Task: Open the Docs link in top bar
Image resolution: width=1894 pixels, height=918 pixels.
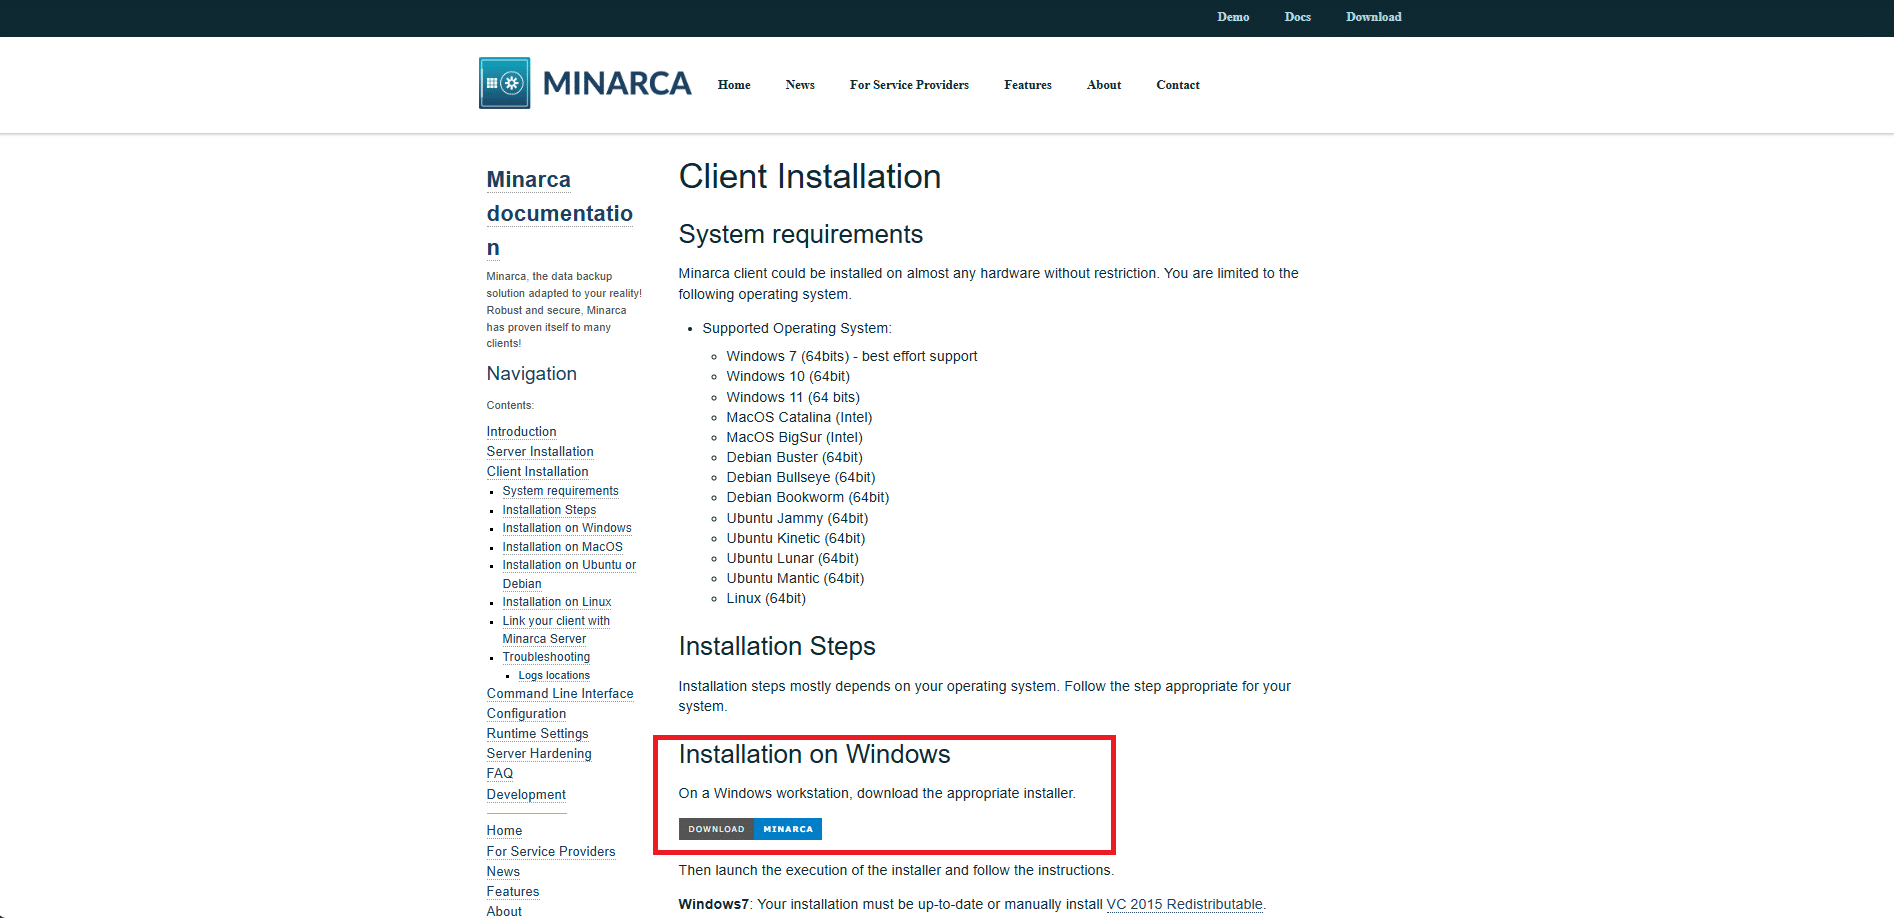Action: [x=1297, y=17]
